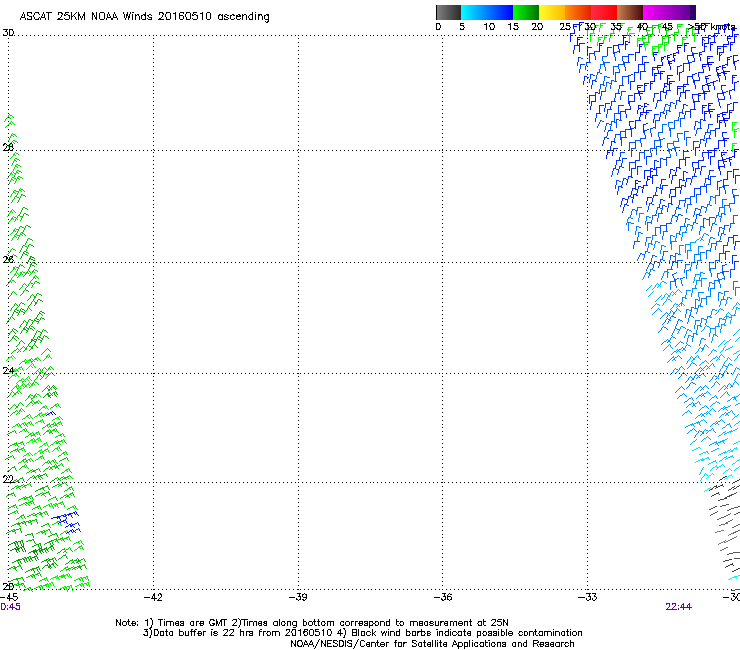
Task: Pick the cyan-to-blue 5–15 knot legend band
Action: pyautogui.click(x=487, y=12)
